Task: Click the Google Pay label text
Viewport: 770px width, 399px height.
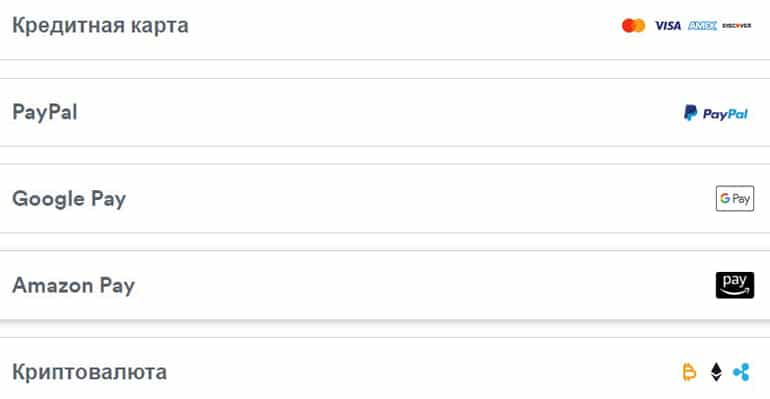Action: coord(69,199)
